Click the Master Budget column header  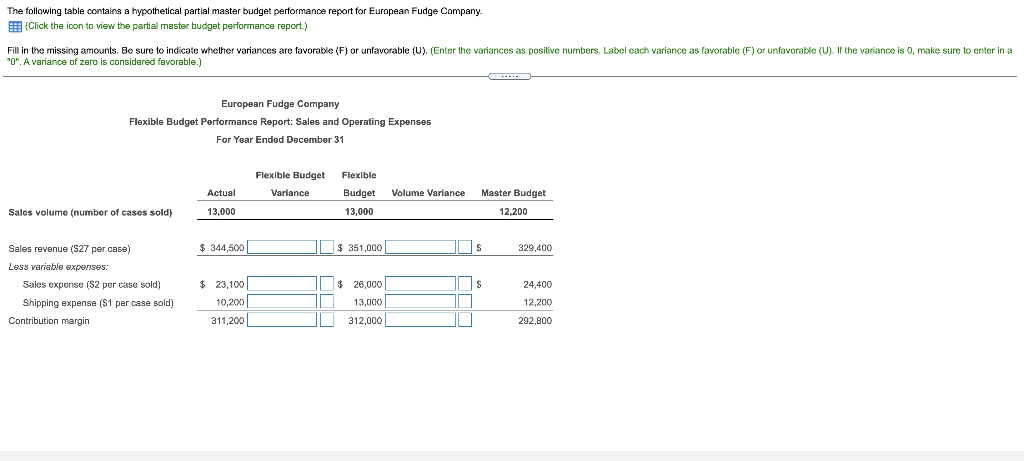point(513,193)
